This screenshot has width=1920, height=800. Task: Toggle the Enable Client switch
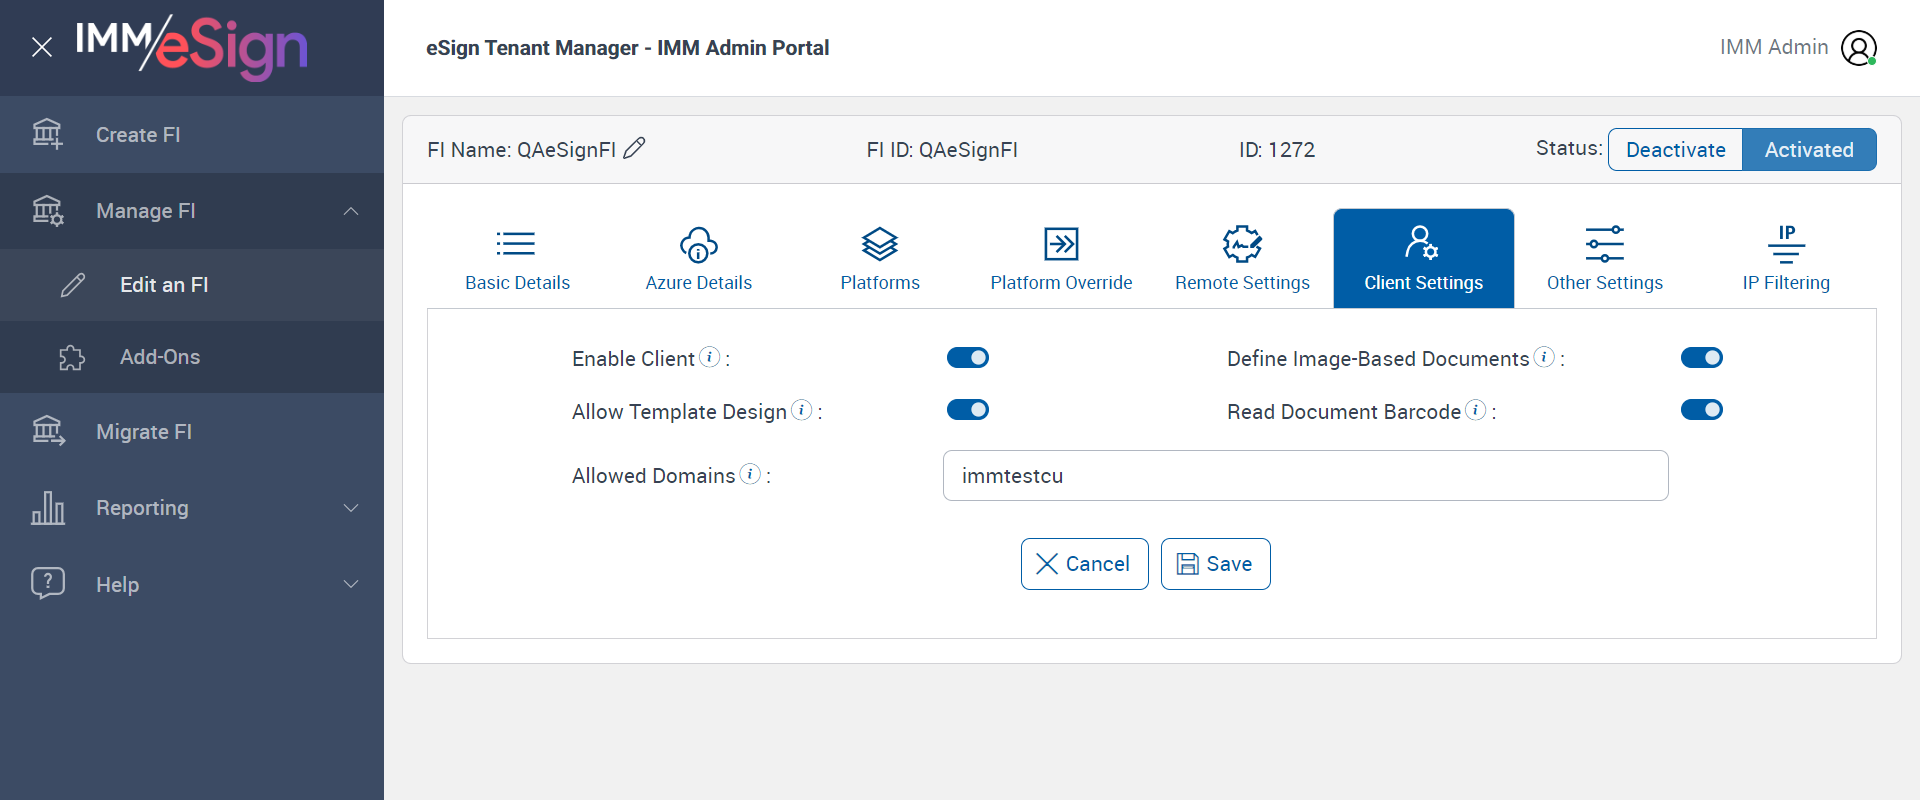967,358
